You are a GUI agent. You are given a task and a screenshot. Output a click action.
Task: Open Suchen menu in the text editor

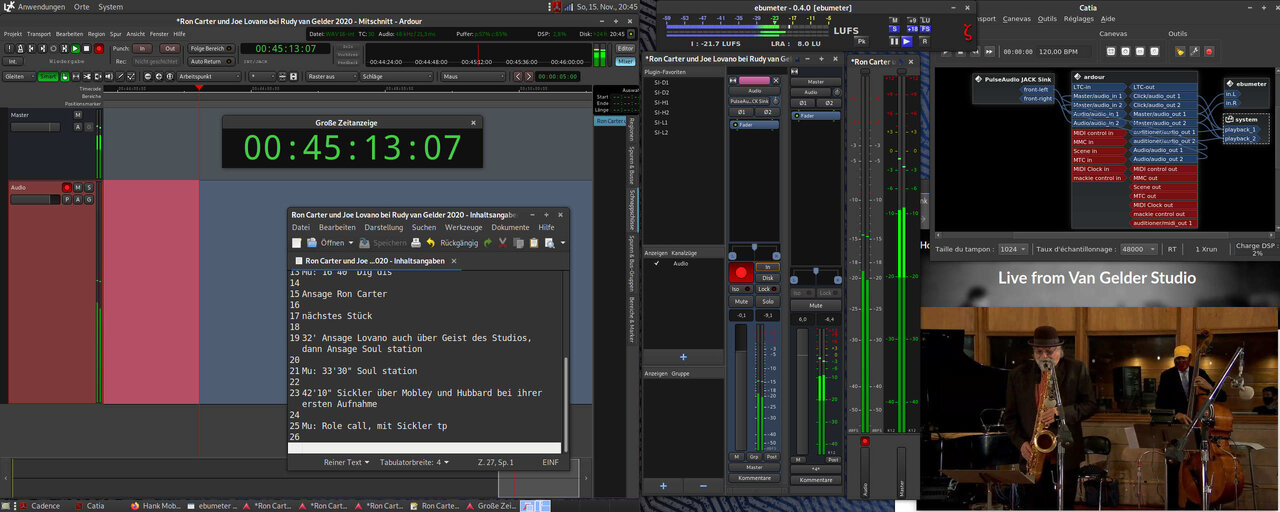click(424, 227)
